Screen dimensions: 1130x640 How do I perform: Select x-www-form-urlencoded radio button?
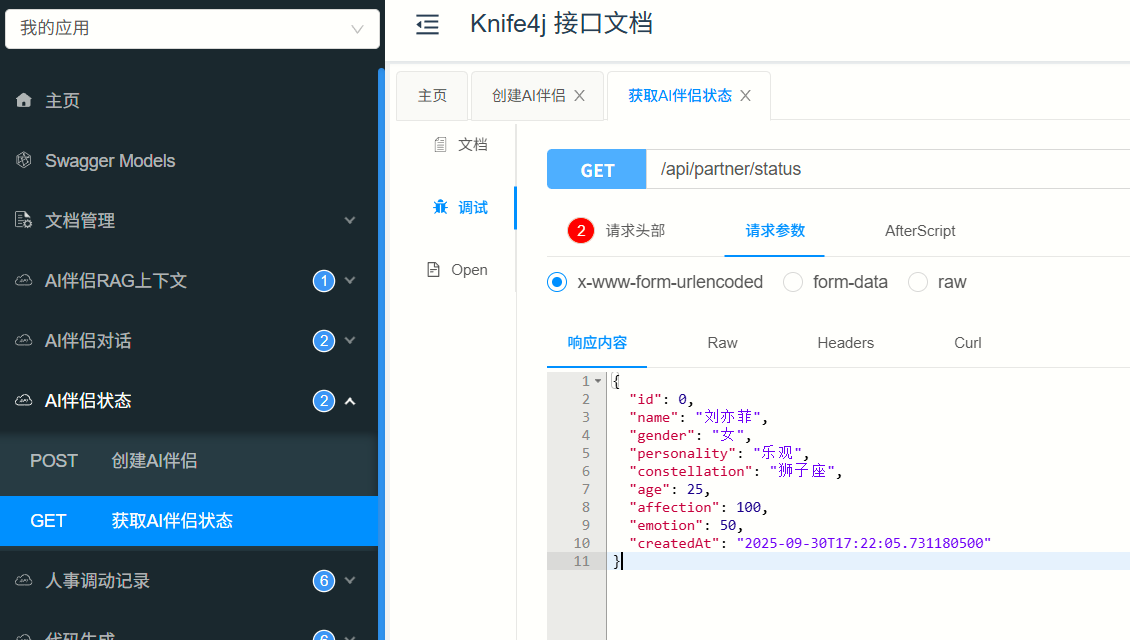557,282
